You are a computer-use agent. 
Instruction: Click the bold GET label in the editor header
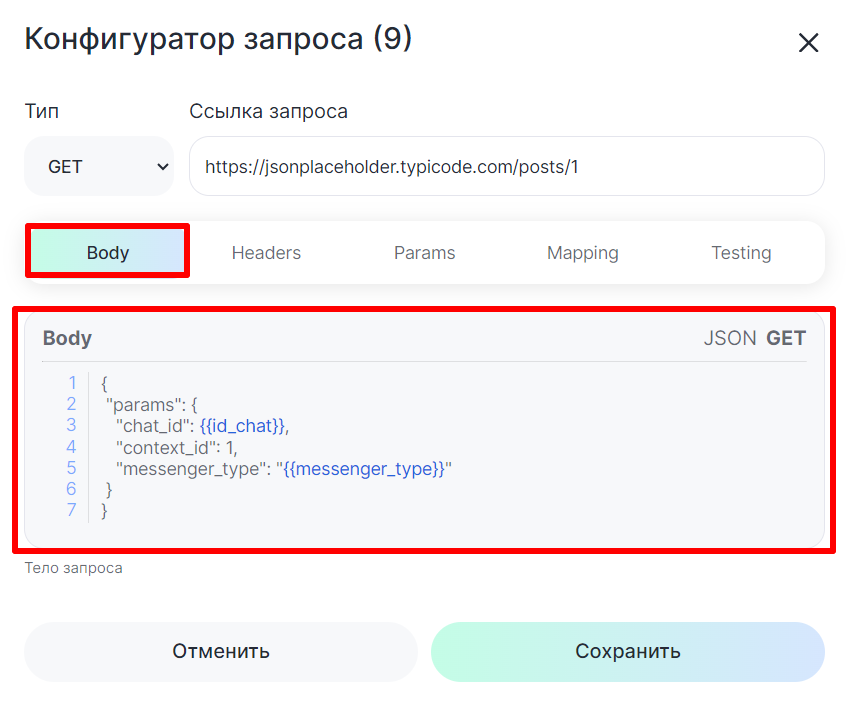786,338
